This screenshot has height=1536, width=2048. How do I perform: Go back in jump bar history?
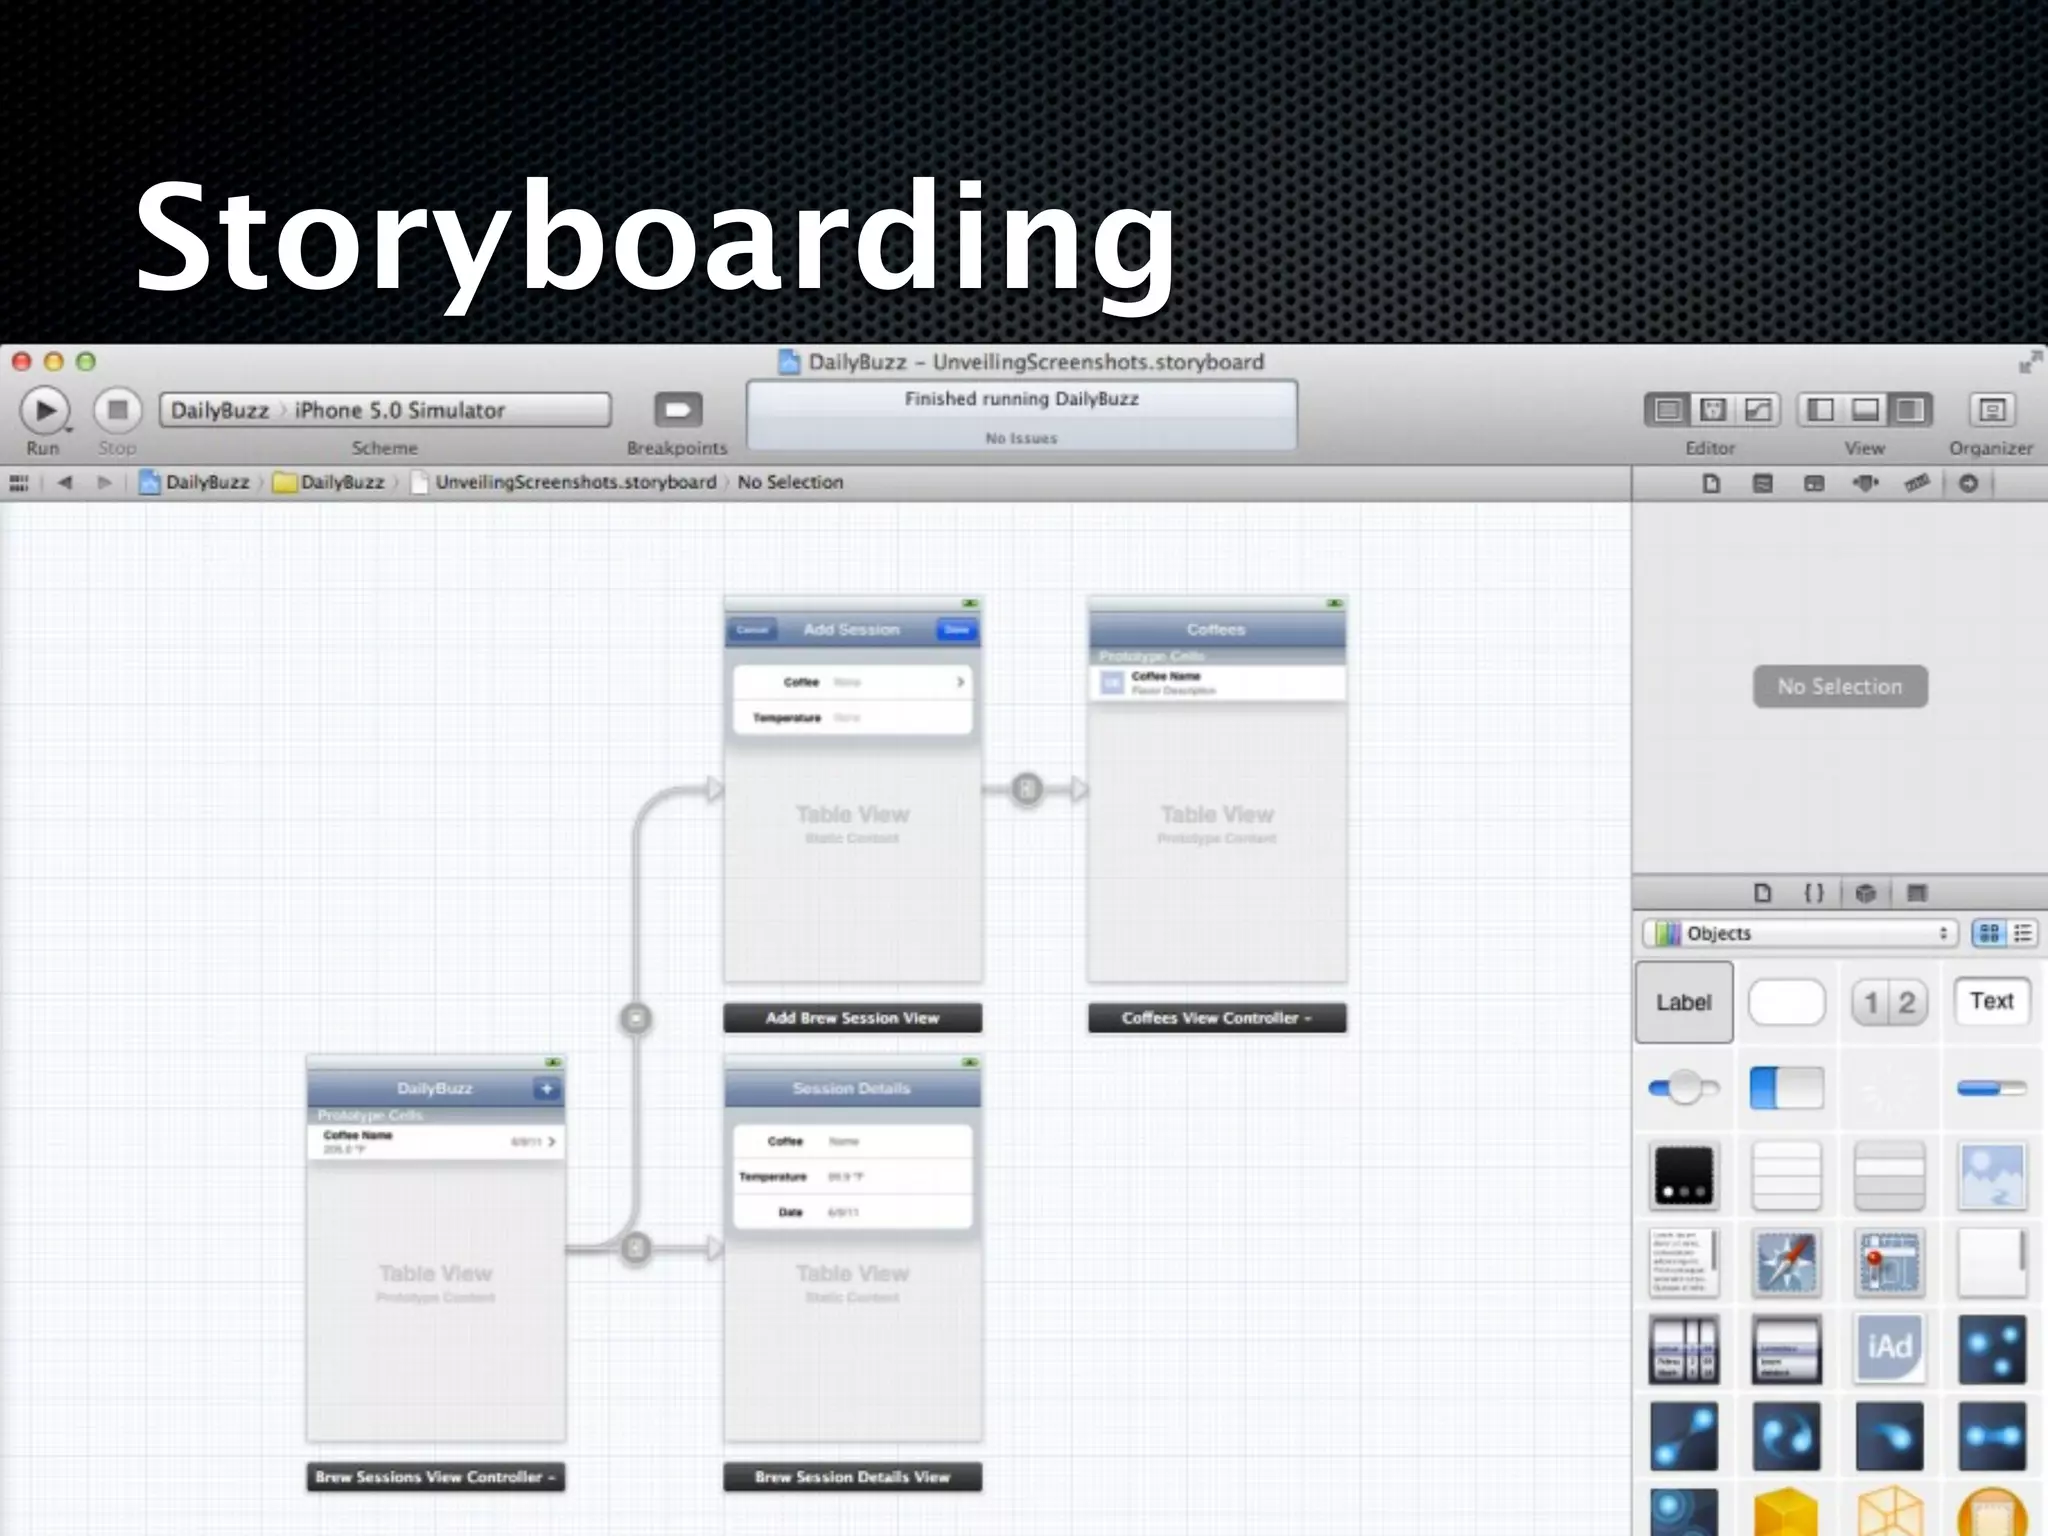65,483
